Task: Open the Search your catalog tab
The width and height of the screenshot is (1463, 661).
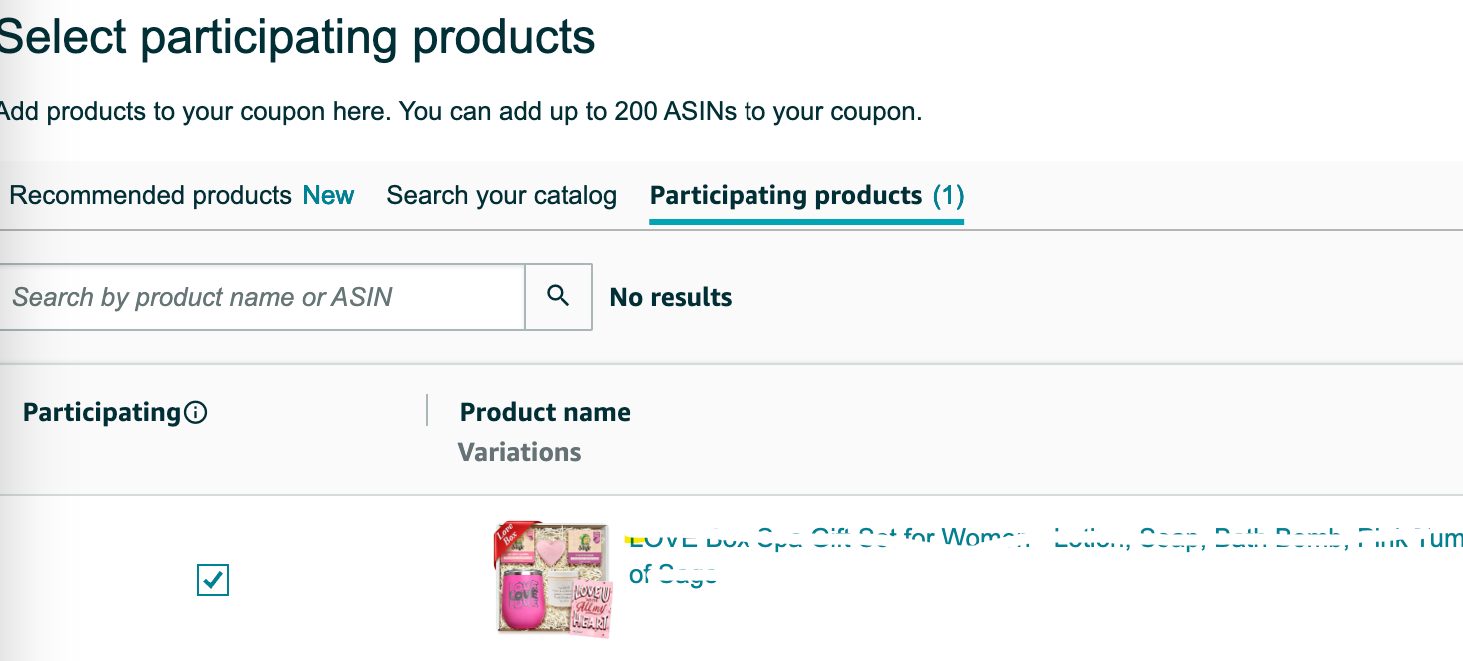Action: point(501,195)
